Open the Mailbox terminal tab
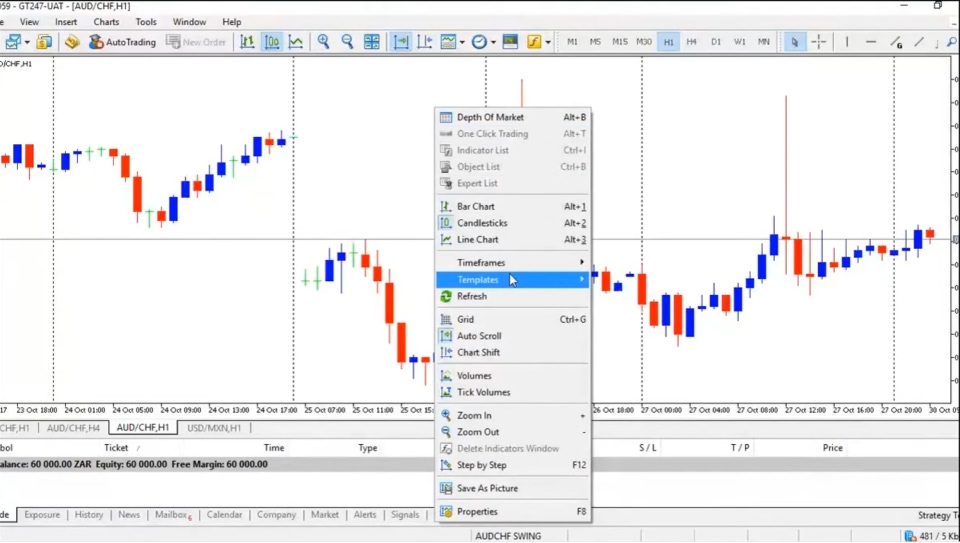This screenshot has height=543, width=960. point(173,515)
